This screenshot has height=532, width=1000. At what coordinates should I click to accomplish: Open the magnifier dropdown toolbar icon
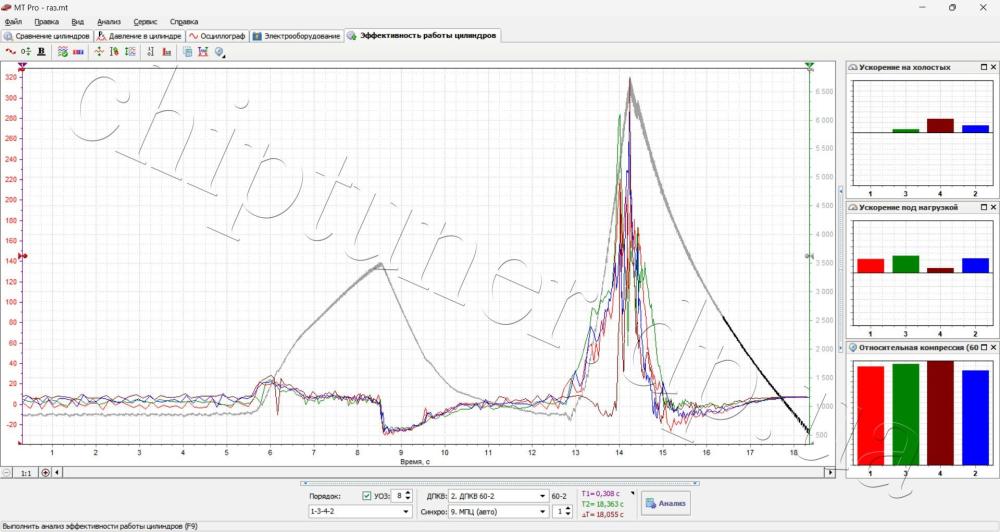point(220,52)
